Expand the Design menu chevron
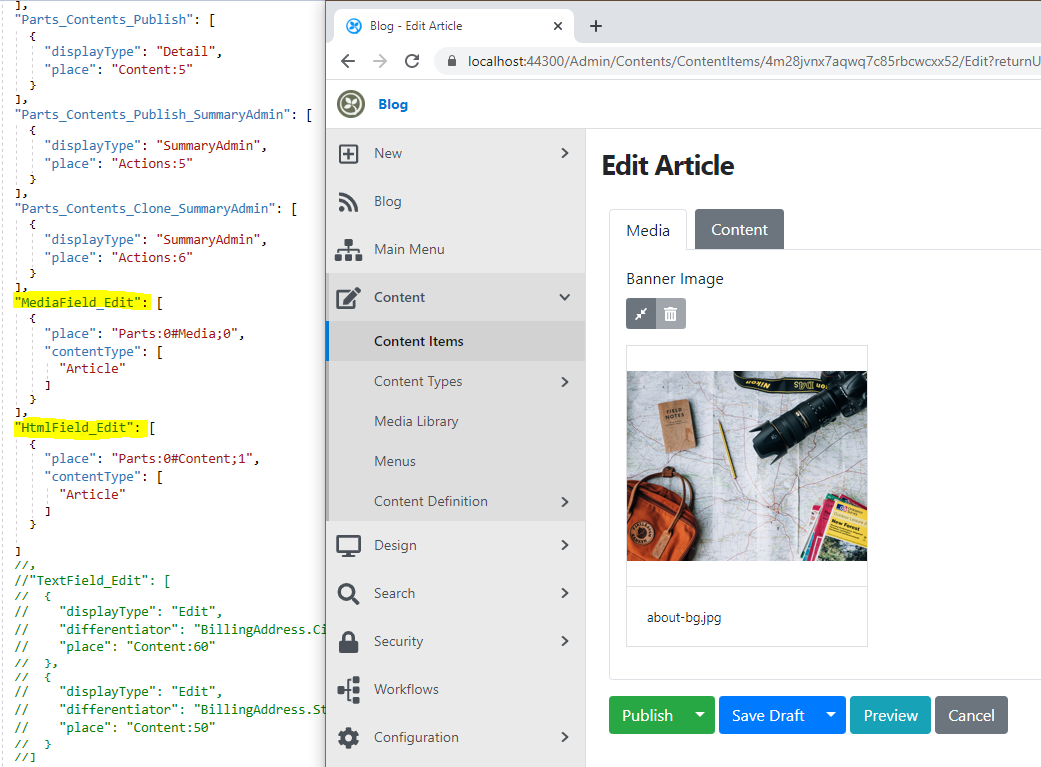This screenshot has width=1041, height=767. (x=565, y=545)
